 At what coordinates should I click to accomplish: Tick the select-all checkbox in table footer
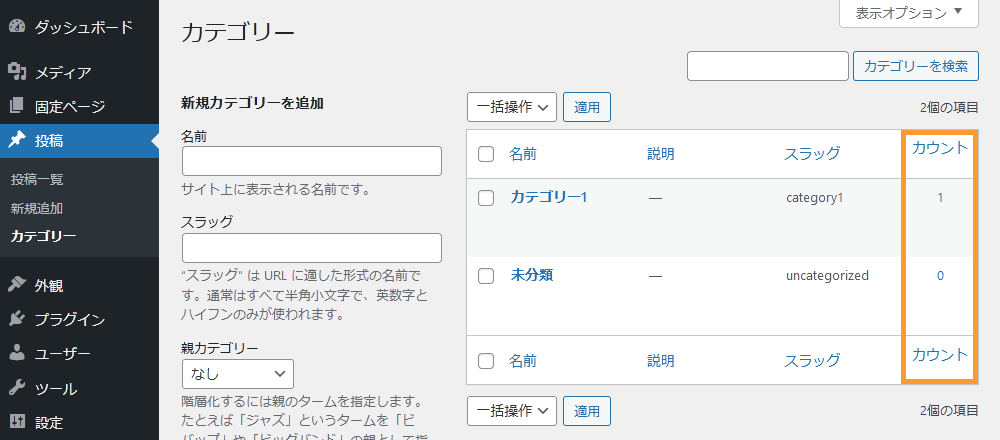[486, 361]
